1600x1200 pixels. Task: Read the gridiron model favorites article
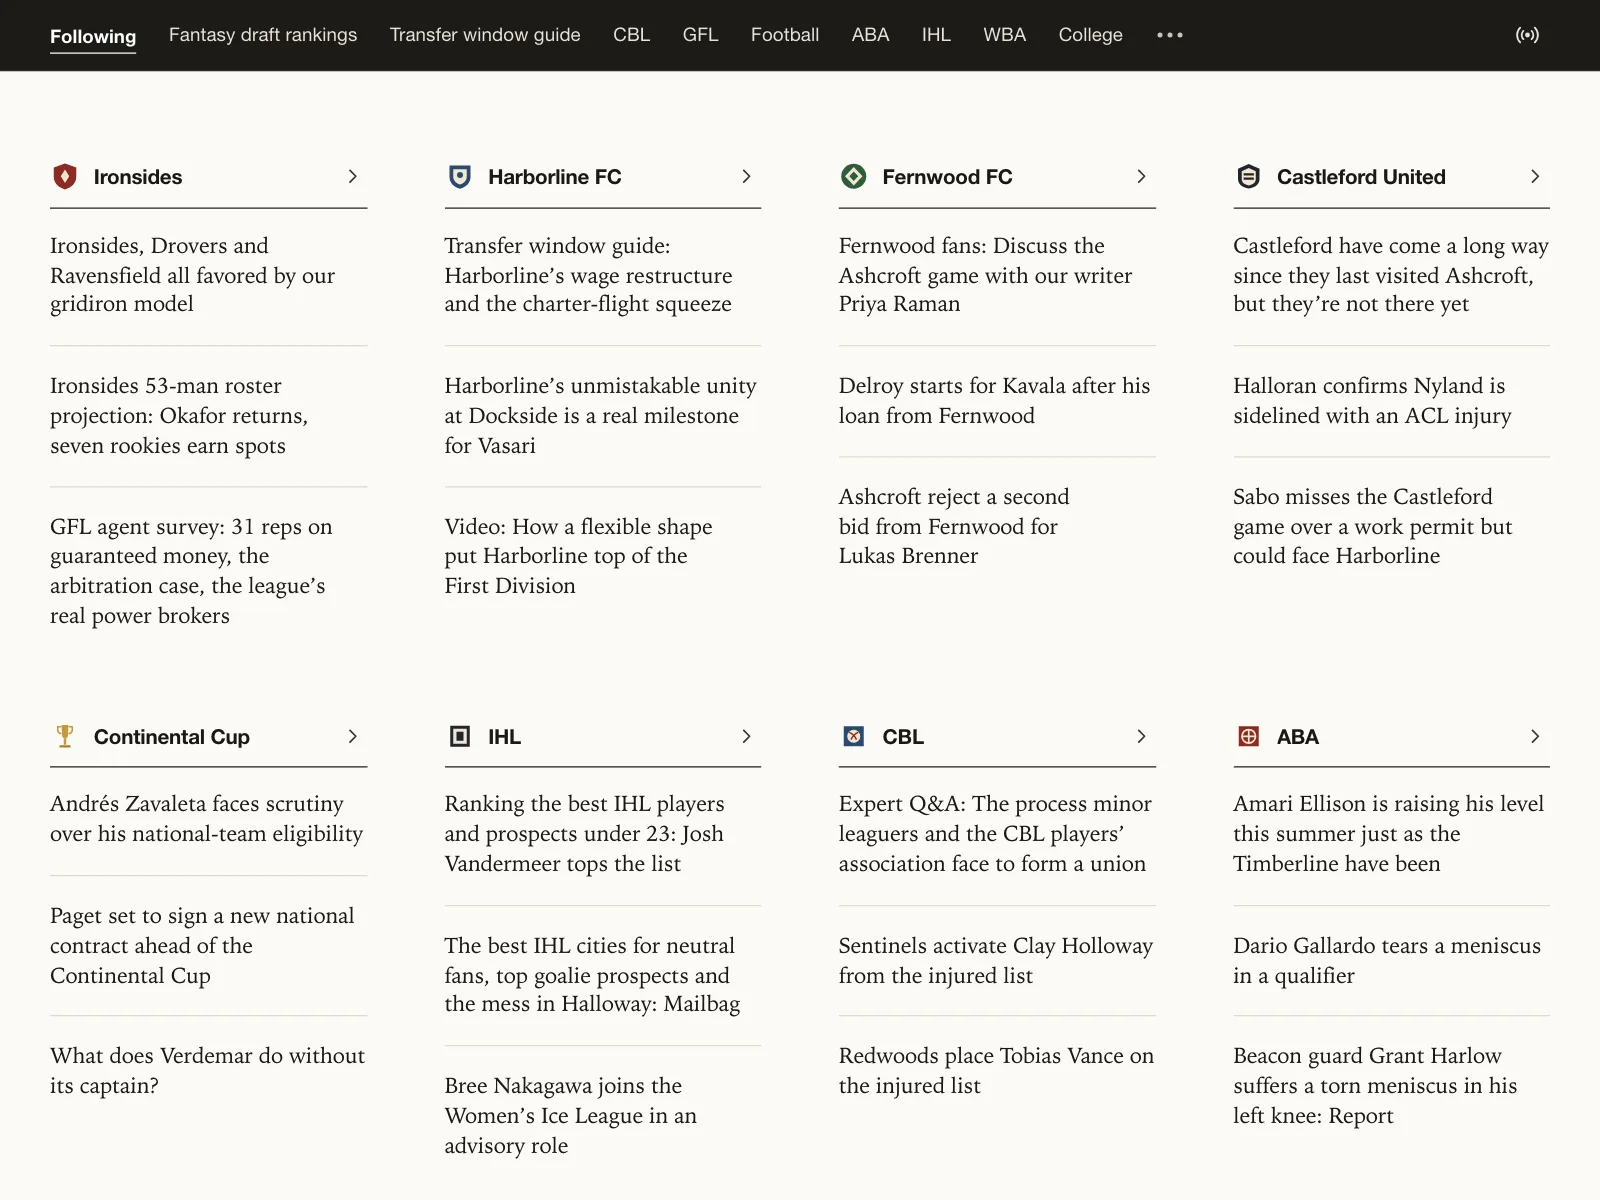click(x=192, y=275)
